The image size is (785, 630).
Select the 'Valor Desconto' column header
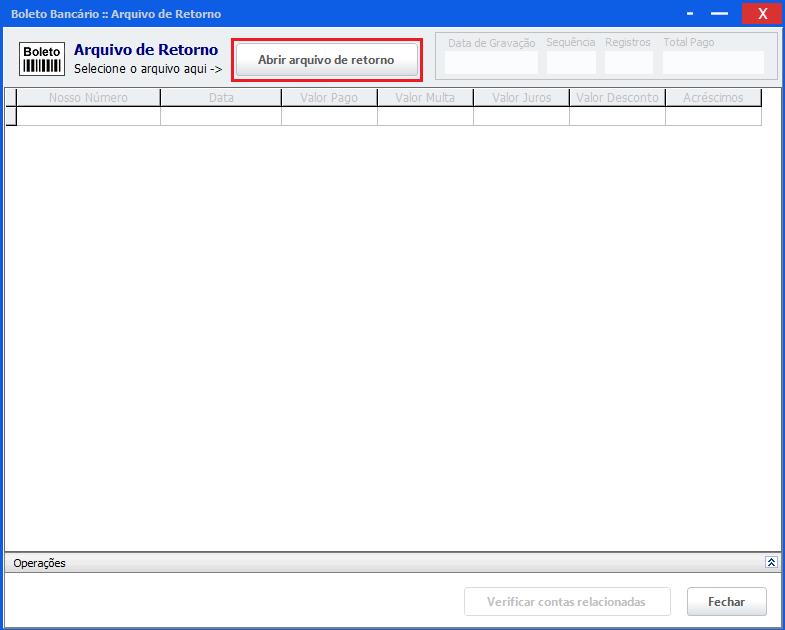point(617,98)
